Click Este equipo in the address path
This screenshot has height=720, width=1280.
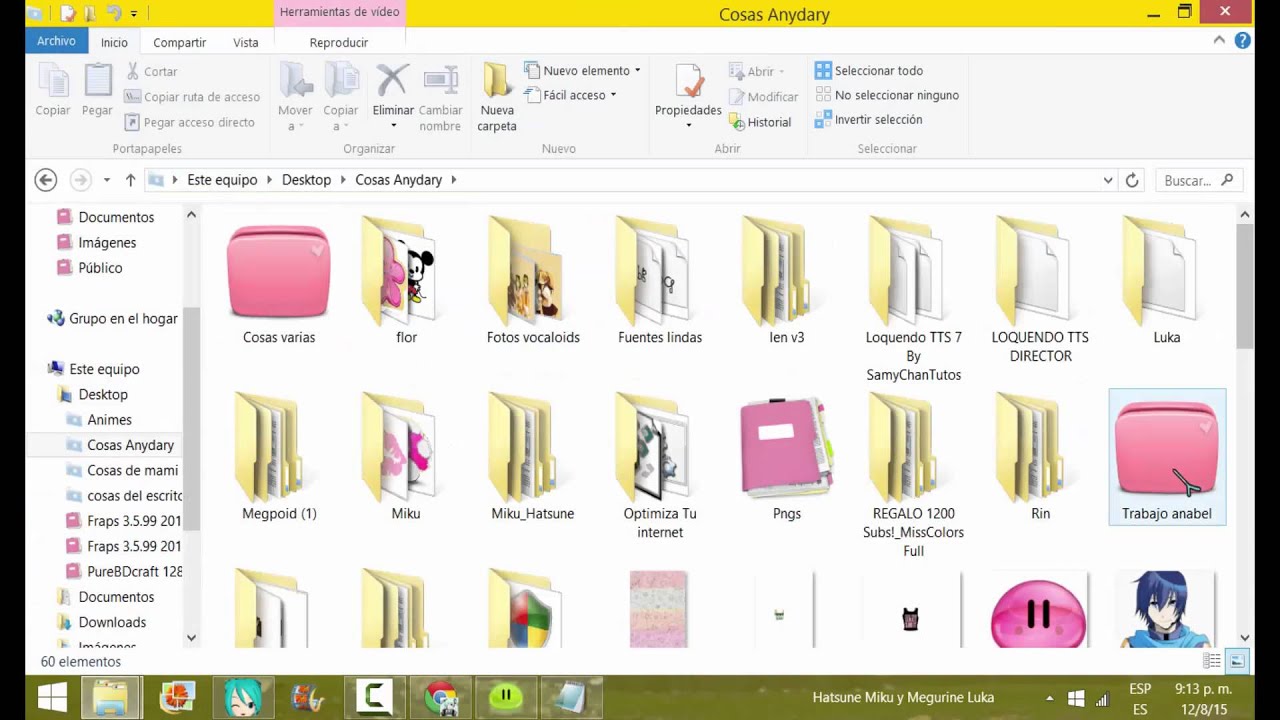pos(222,180)
